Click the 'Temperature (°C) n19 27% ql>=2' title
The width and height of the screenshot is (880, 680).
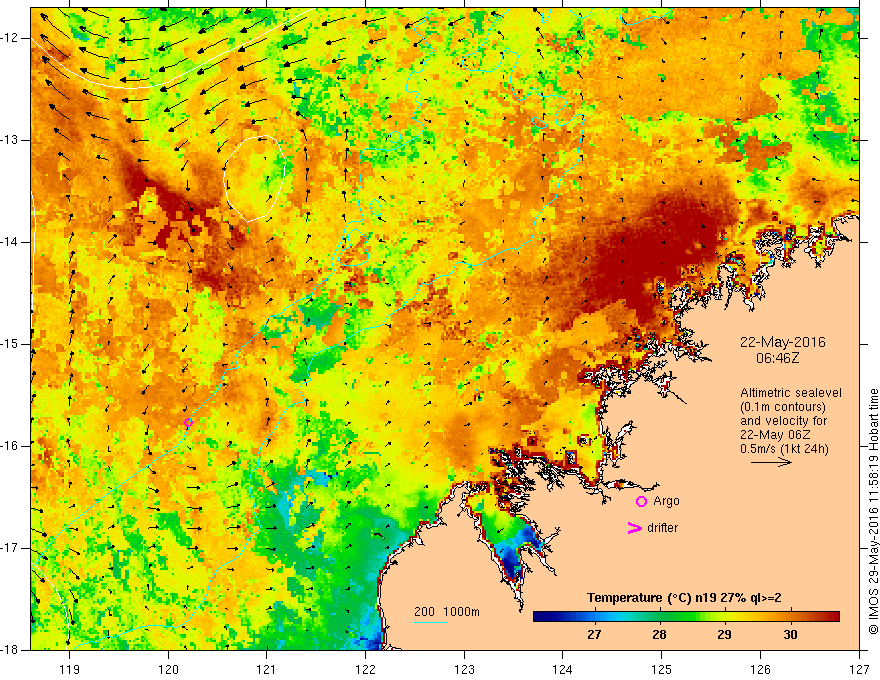(684, 598)
